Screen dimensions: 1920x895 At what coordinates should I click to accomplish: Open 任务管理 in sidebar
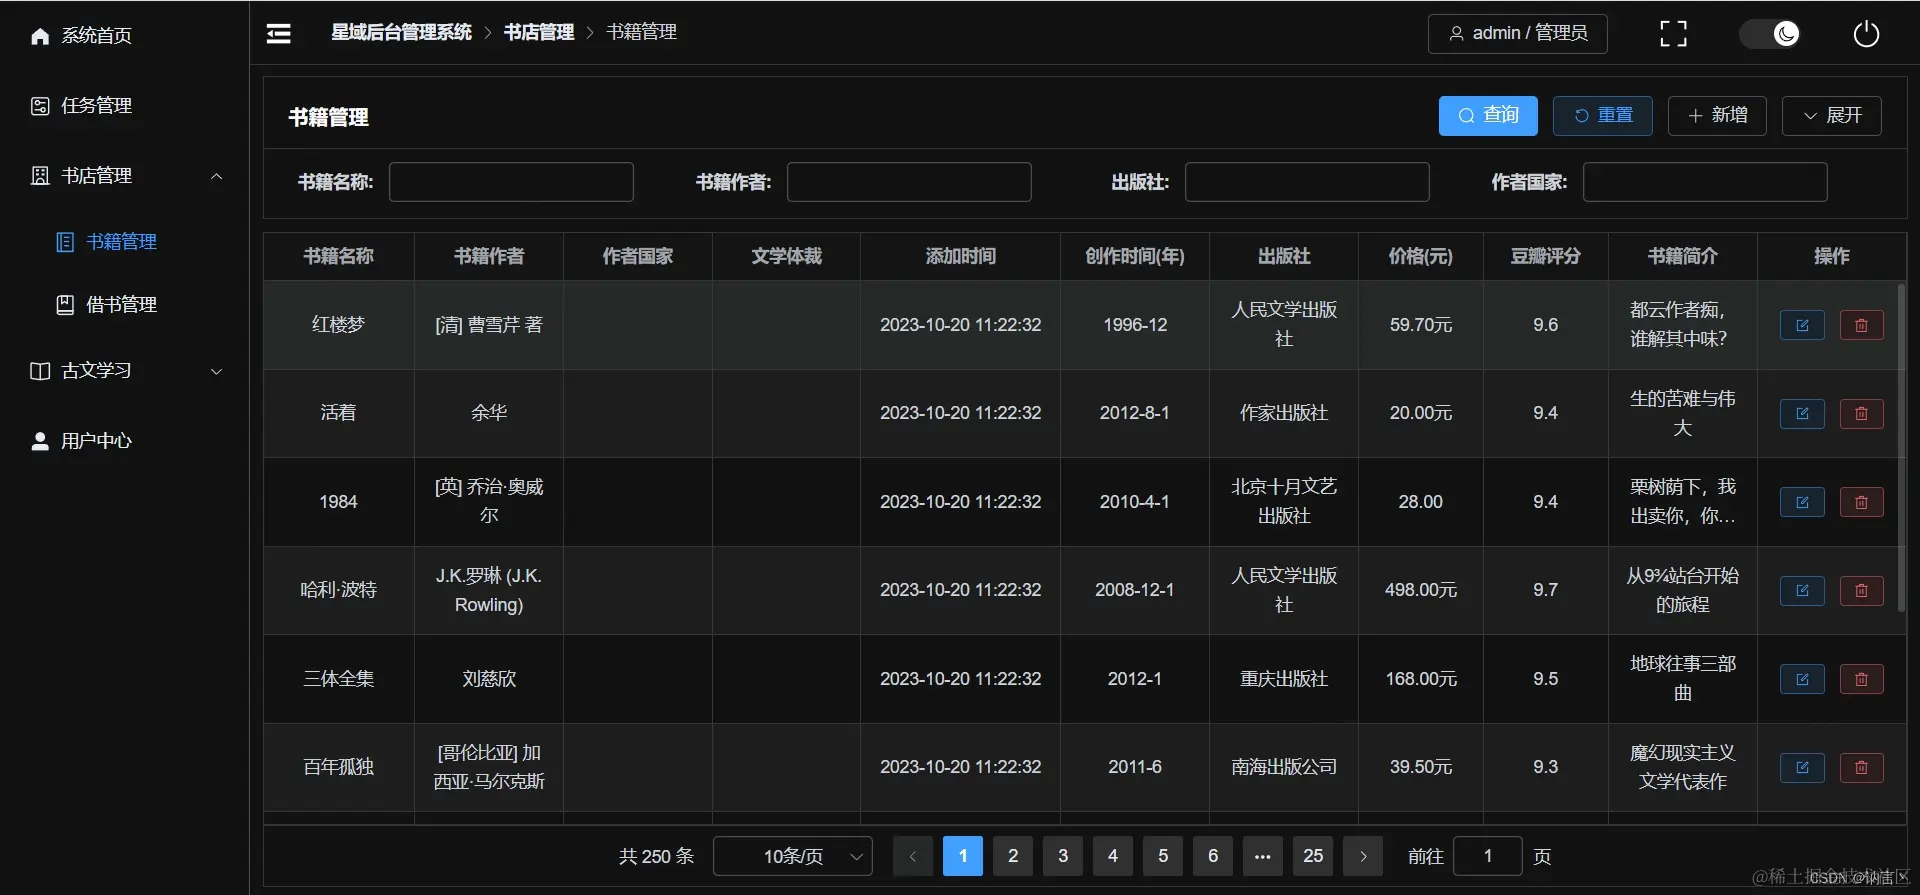pyautogui.click(x=124, y=106)
